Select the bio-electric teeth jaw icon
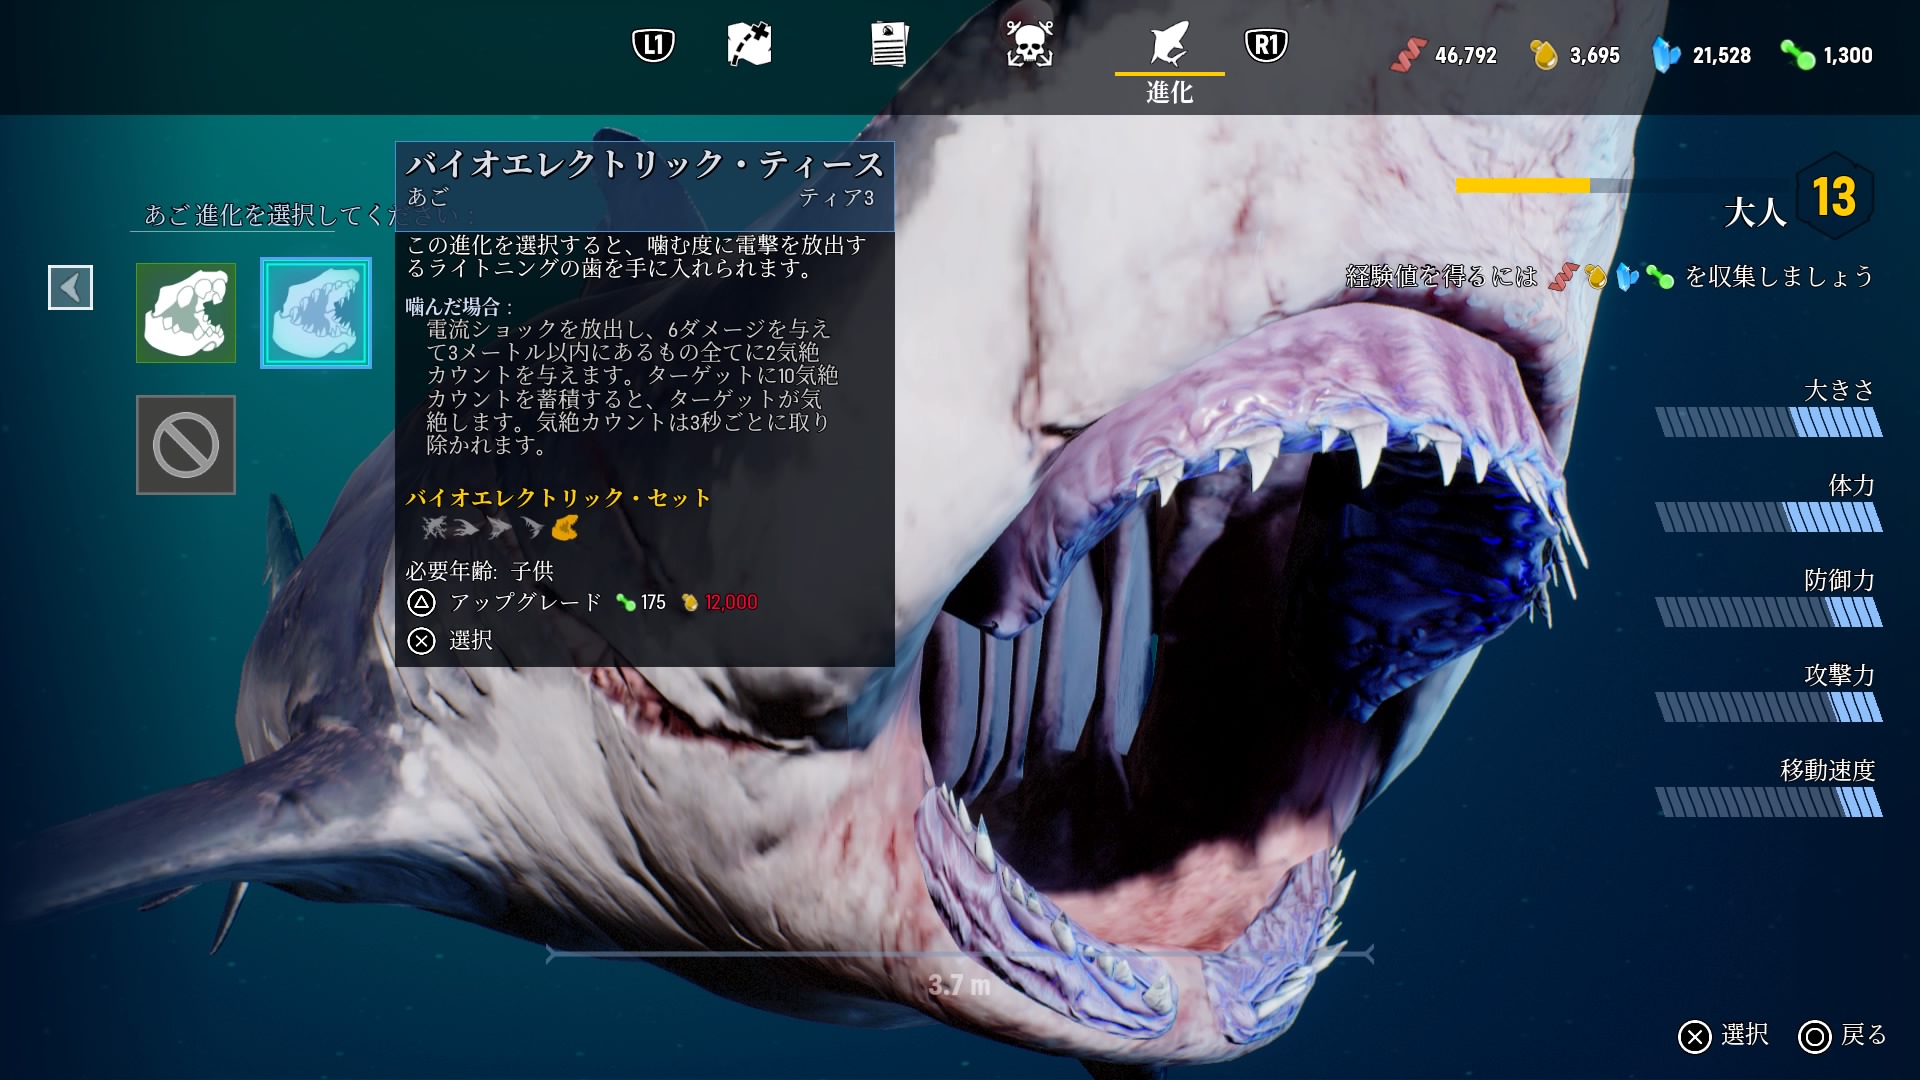This screenshot has height=1080, width=1920. click(x=316, y=313)
